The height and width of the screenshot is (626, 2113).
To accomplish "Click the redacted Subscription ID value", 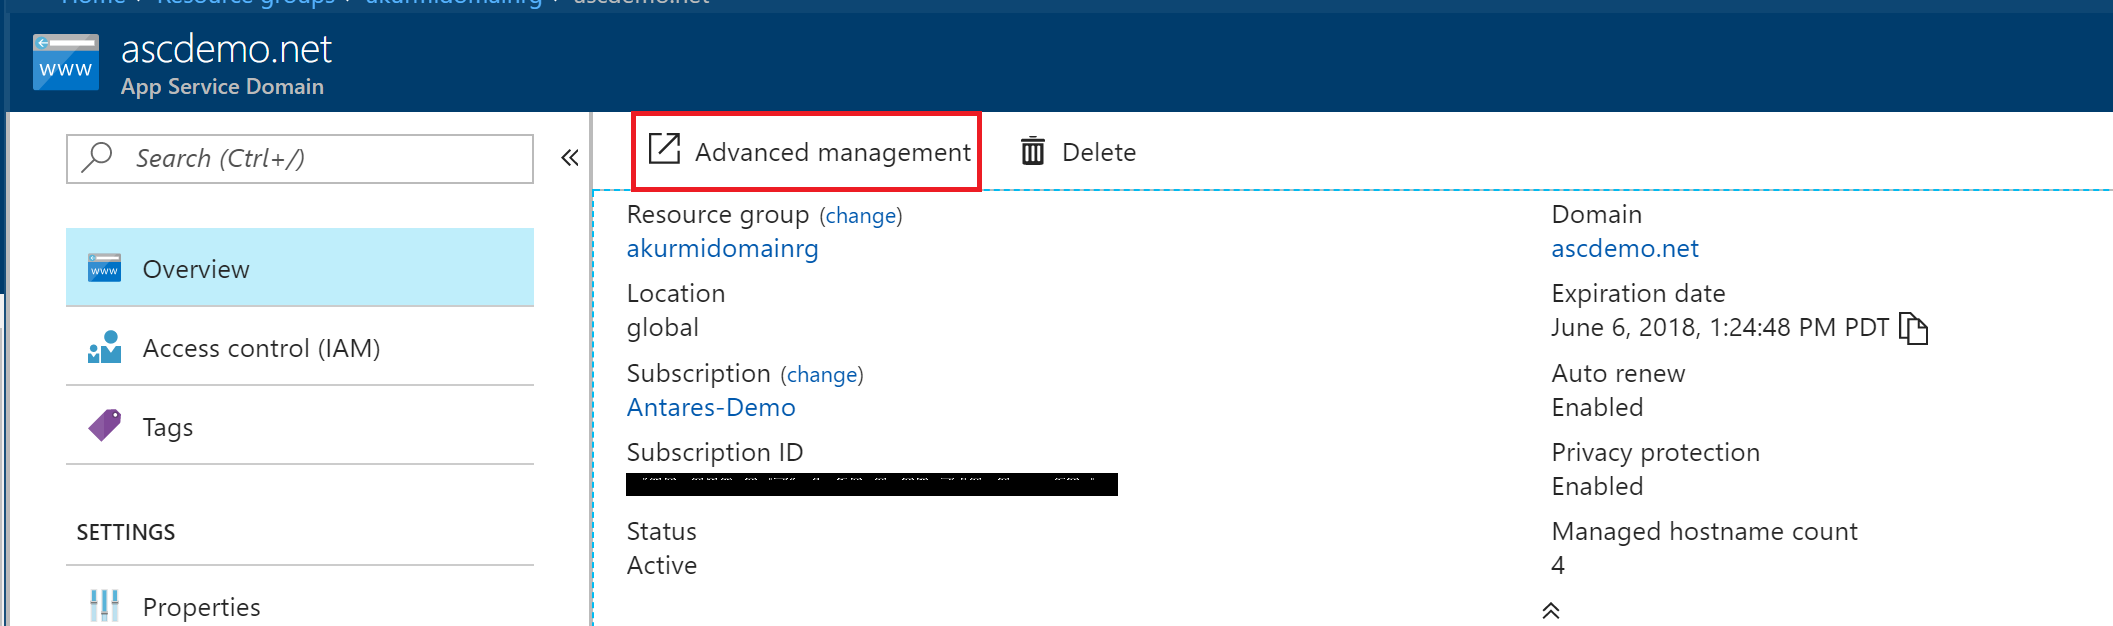I will coord(871,485).
